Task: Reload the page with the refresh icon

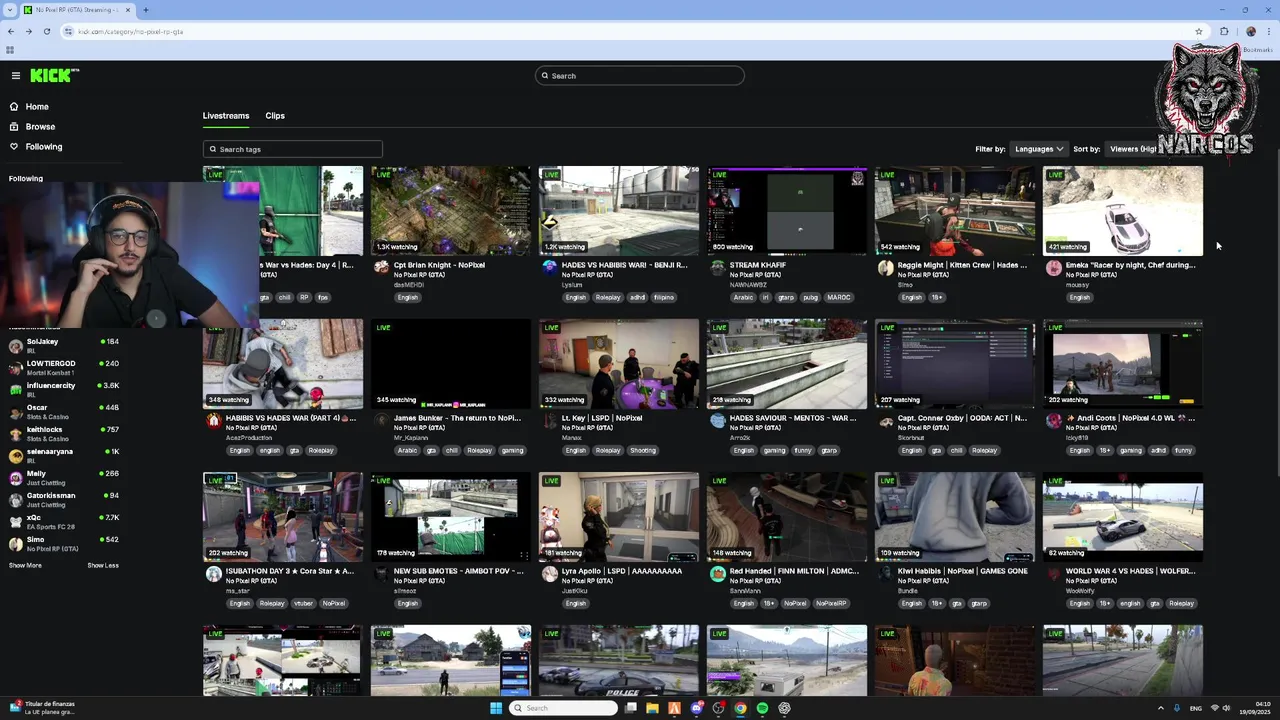Action: [x=46, y=32]
